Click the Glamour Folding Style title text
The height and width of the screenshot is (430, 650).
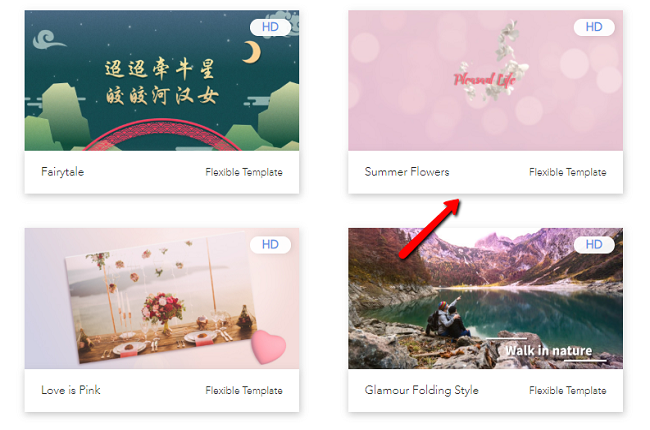422,390
